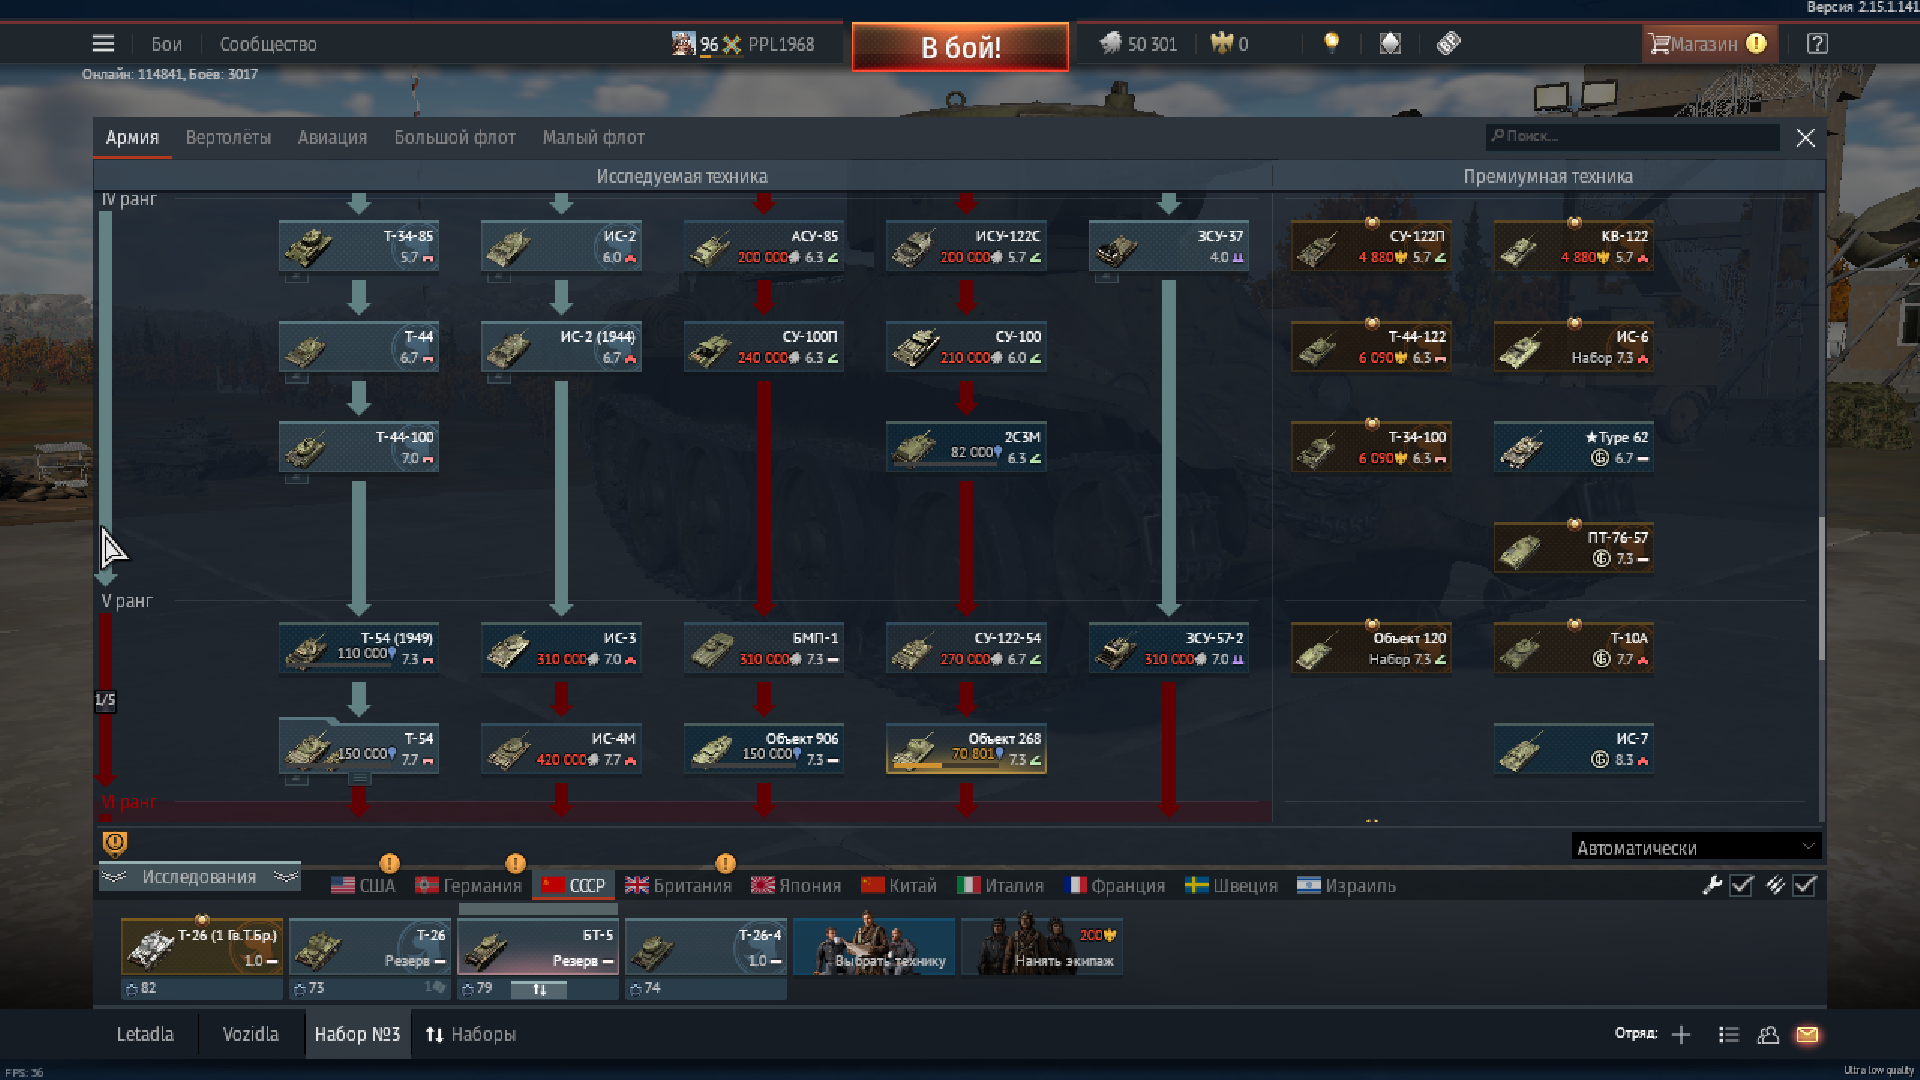This screenshot has height=1080, width=1920.
Task: Select the Израиль nation tab
Action: [x=1346, y=886]
